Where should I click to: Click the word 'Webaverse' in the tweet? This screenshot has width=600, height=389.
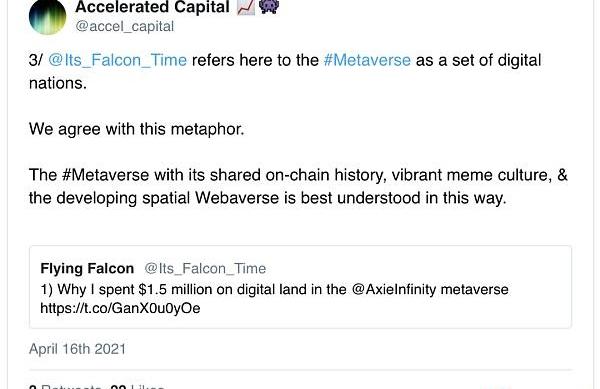(237, 198)
